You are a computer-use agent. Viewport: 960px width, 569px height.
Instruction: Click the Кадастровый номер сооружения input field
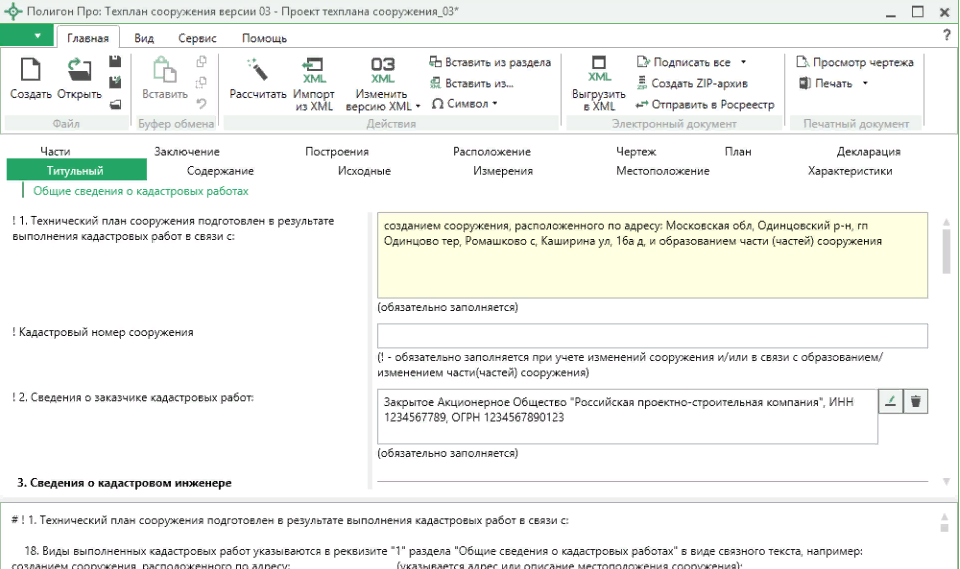click(652, 335)
